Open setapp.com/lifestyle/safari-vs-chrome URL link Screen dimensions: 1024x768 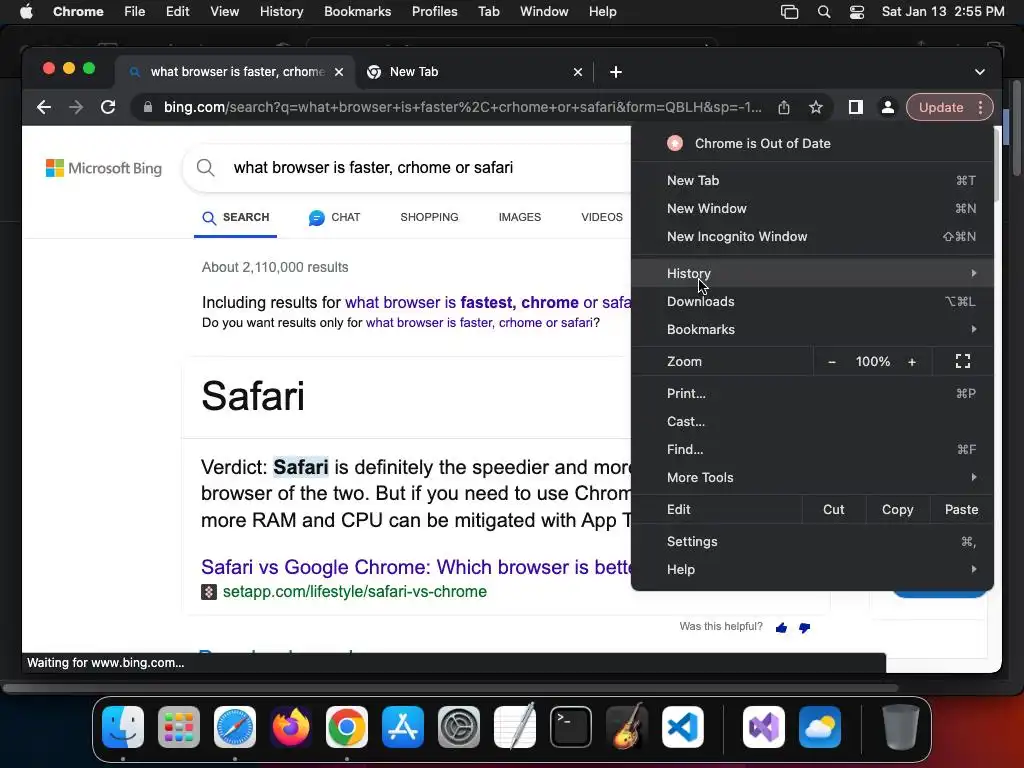[355, 592]
